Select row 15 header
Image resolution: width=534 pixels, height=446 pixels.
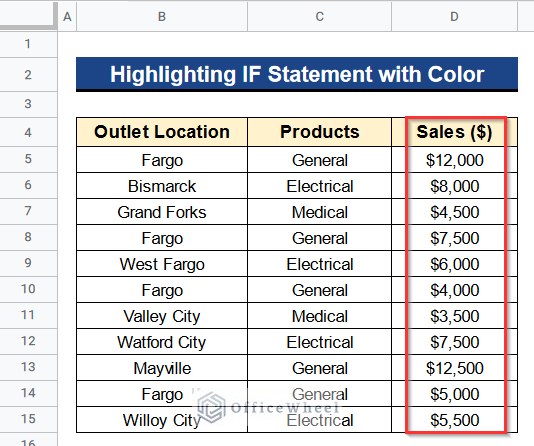tap(28, 419)
